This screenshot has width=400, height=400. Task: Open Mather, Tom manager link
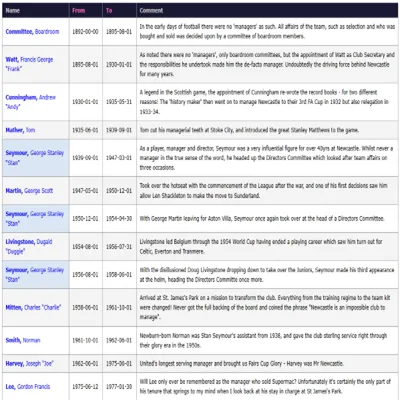(x=20, y=130)
